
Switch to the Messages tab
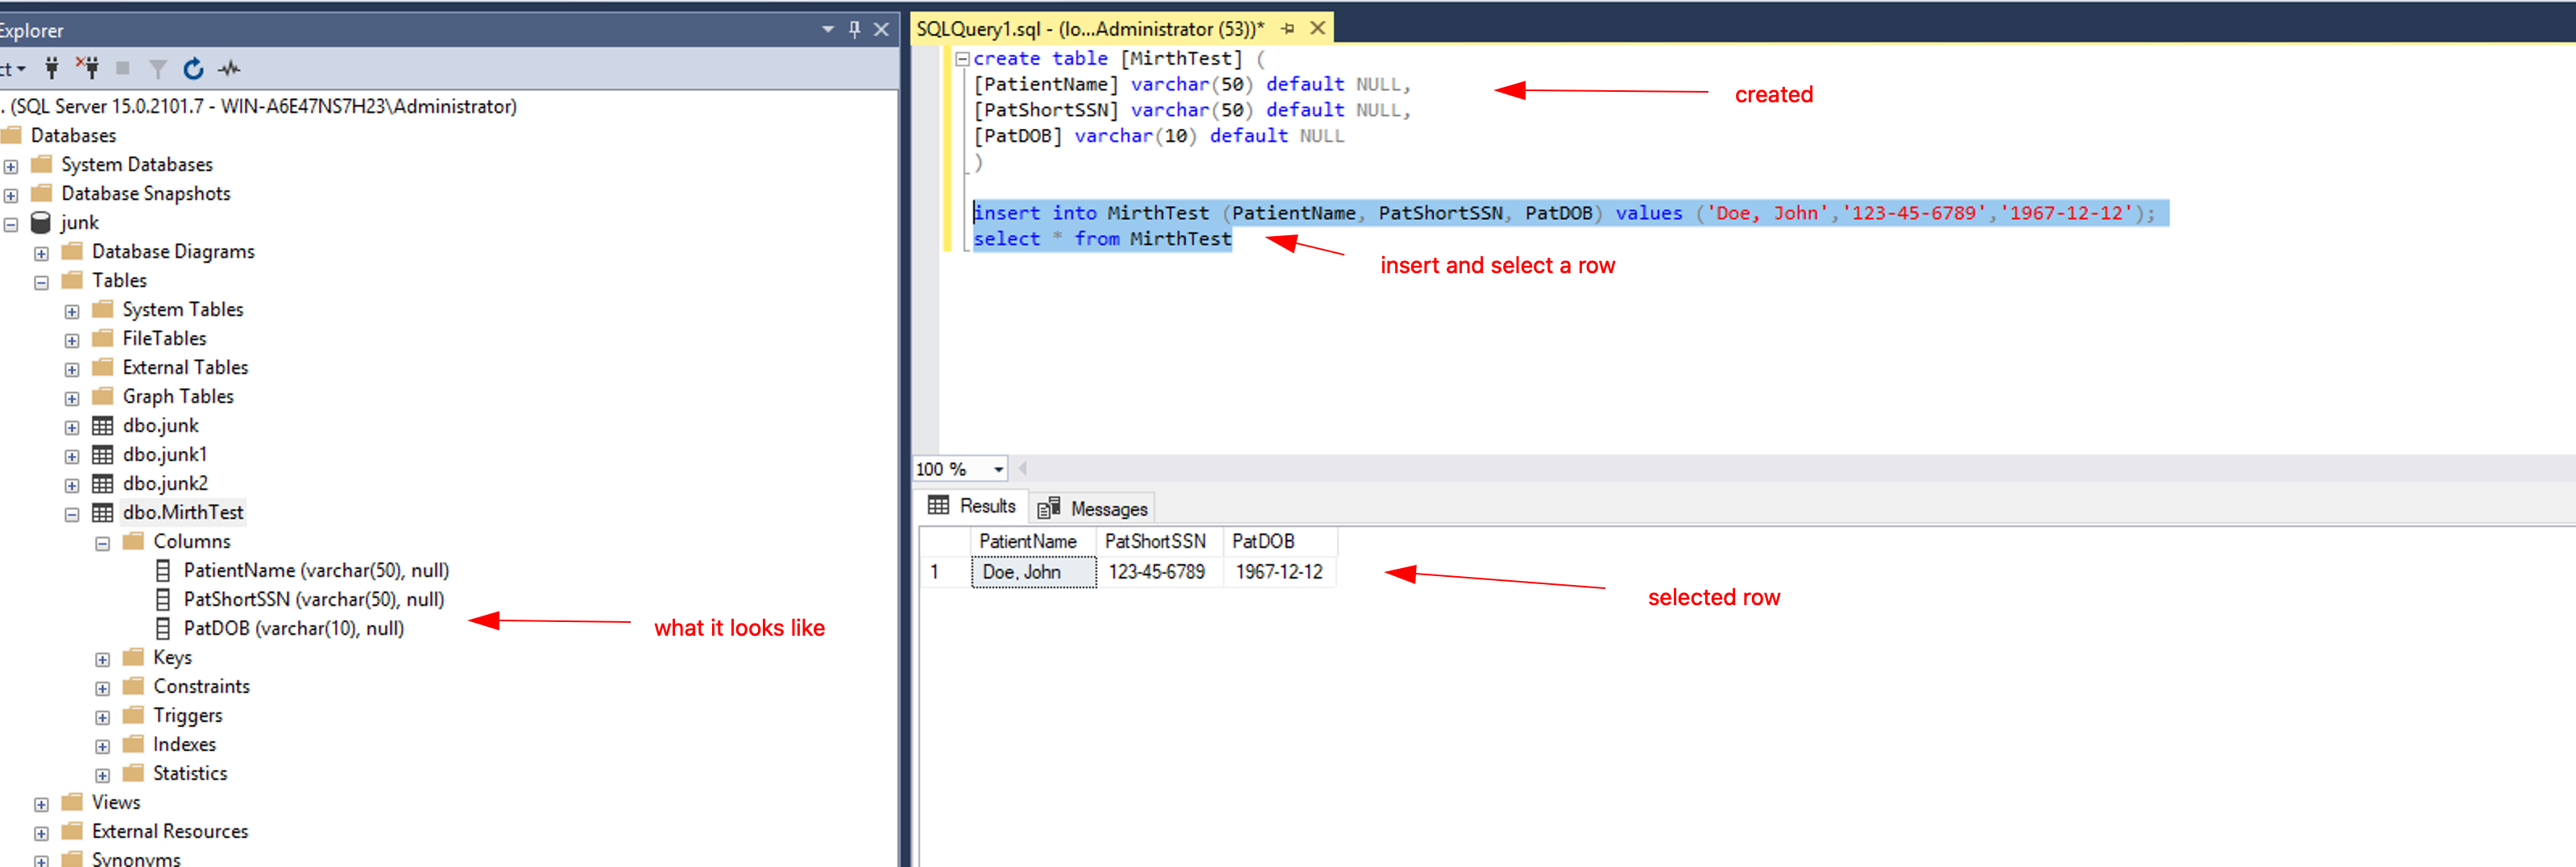point(1092,507)
